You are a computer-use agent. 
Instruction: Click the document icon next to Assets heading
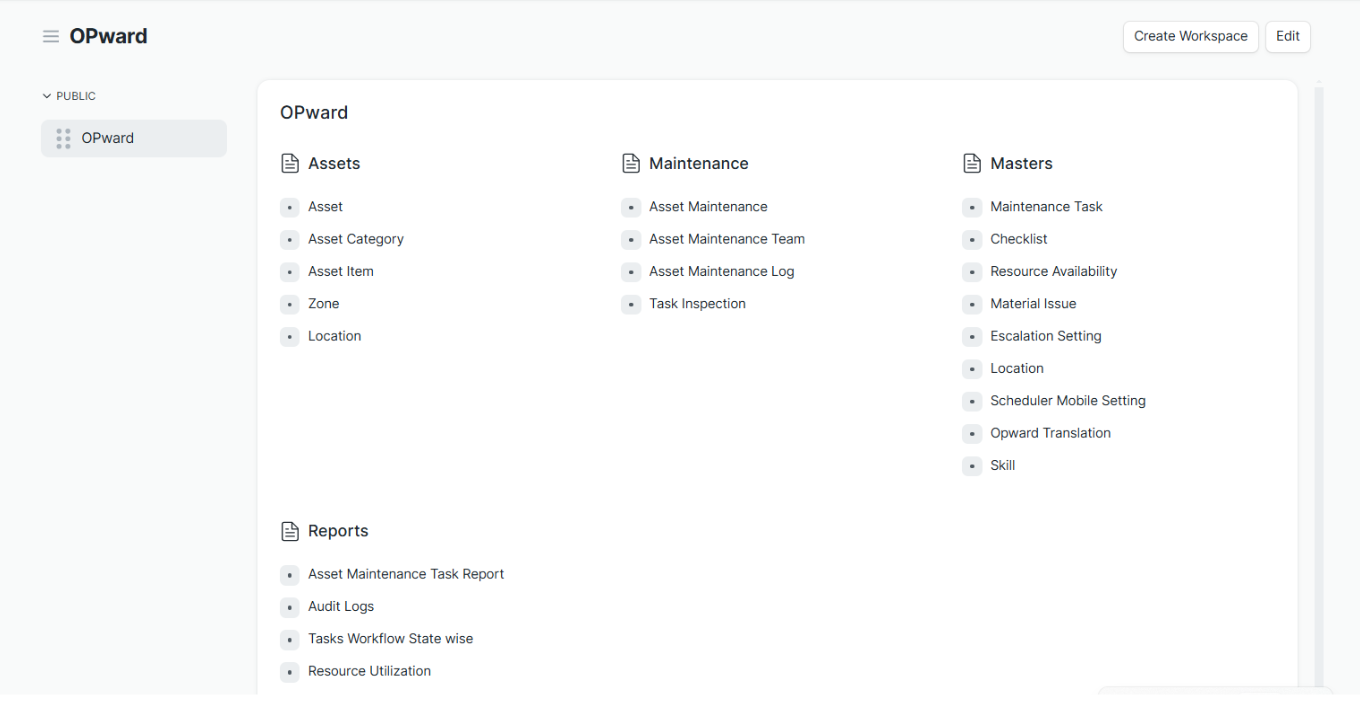click(x=290, y=164)
